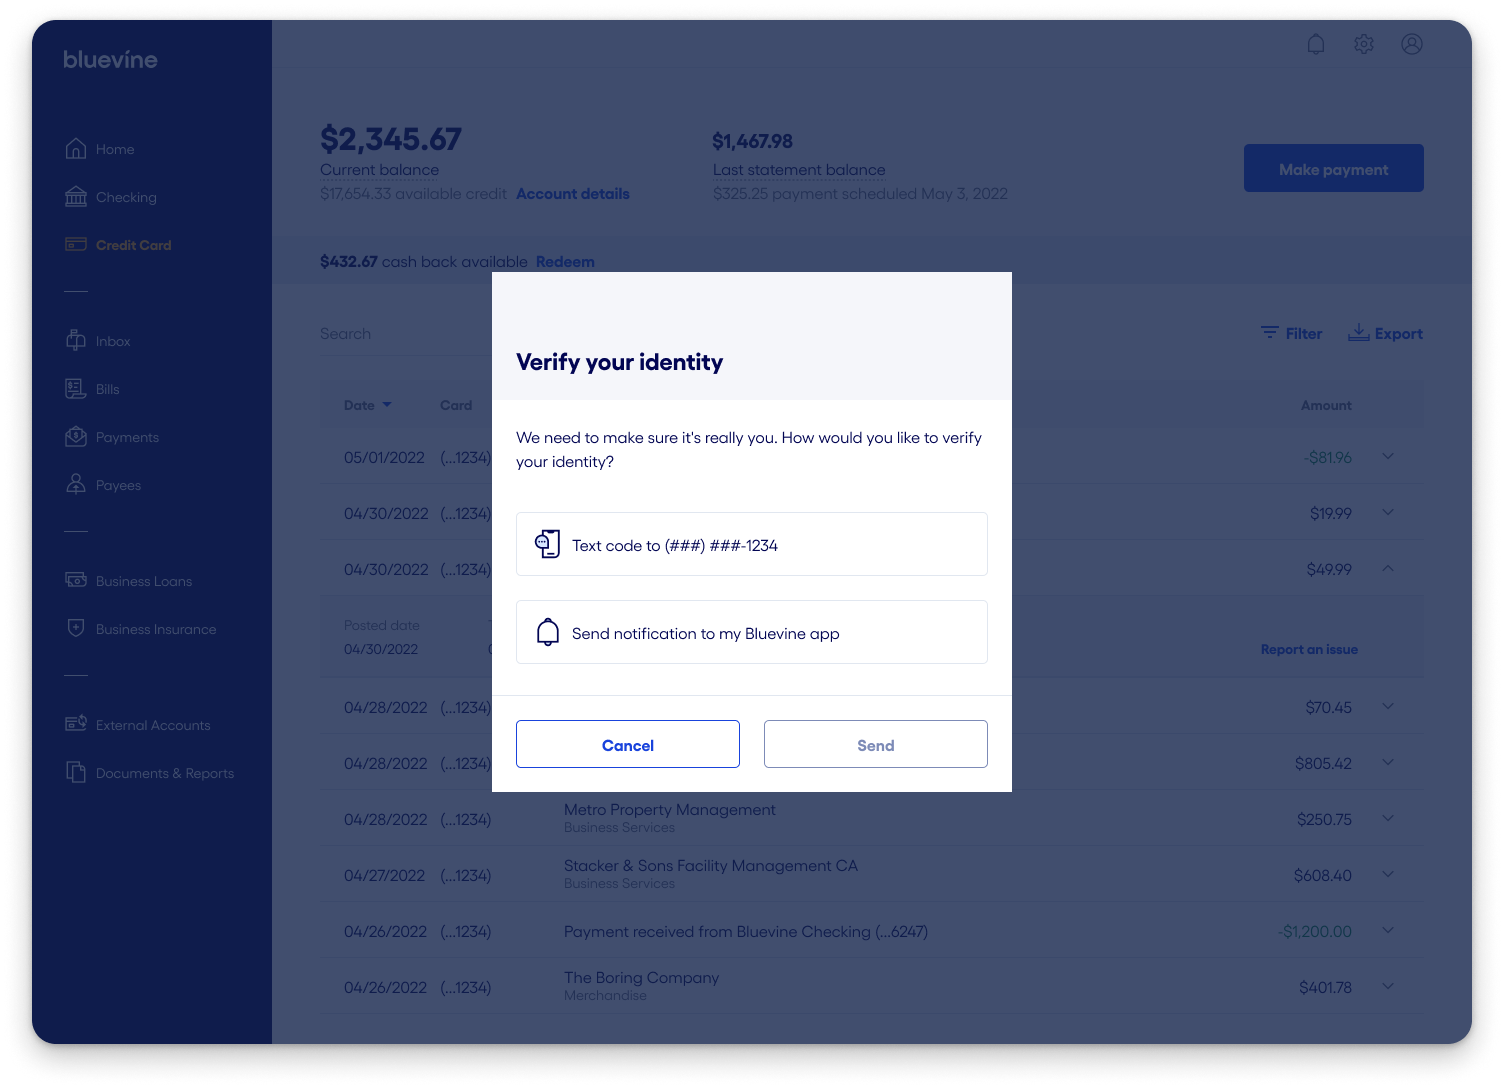The width and height of the screenshot is (1504, 1088).
Task: Expand the $608.40 transaction row
Action: [x=1388, y=875]
